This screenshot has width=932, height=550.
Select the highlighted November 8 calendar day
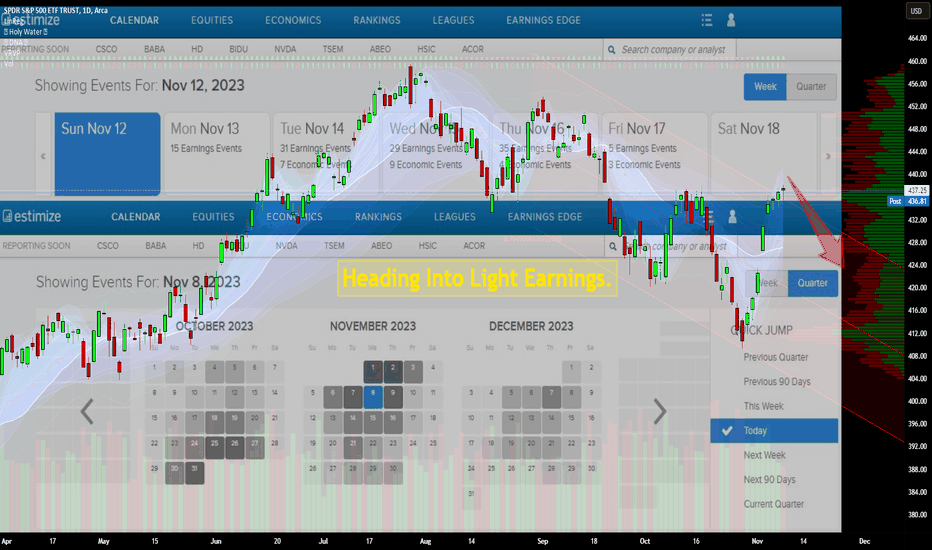(x=373, y=397)
